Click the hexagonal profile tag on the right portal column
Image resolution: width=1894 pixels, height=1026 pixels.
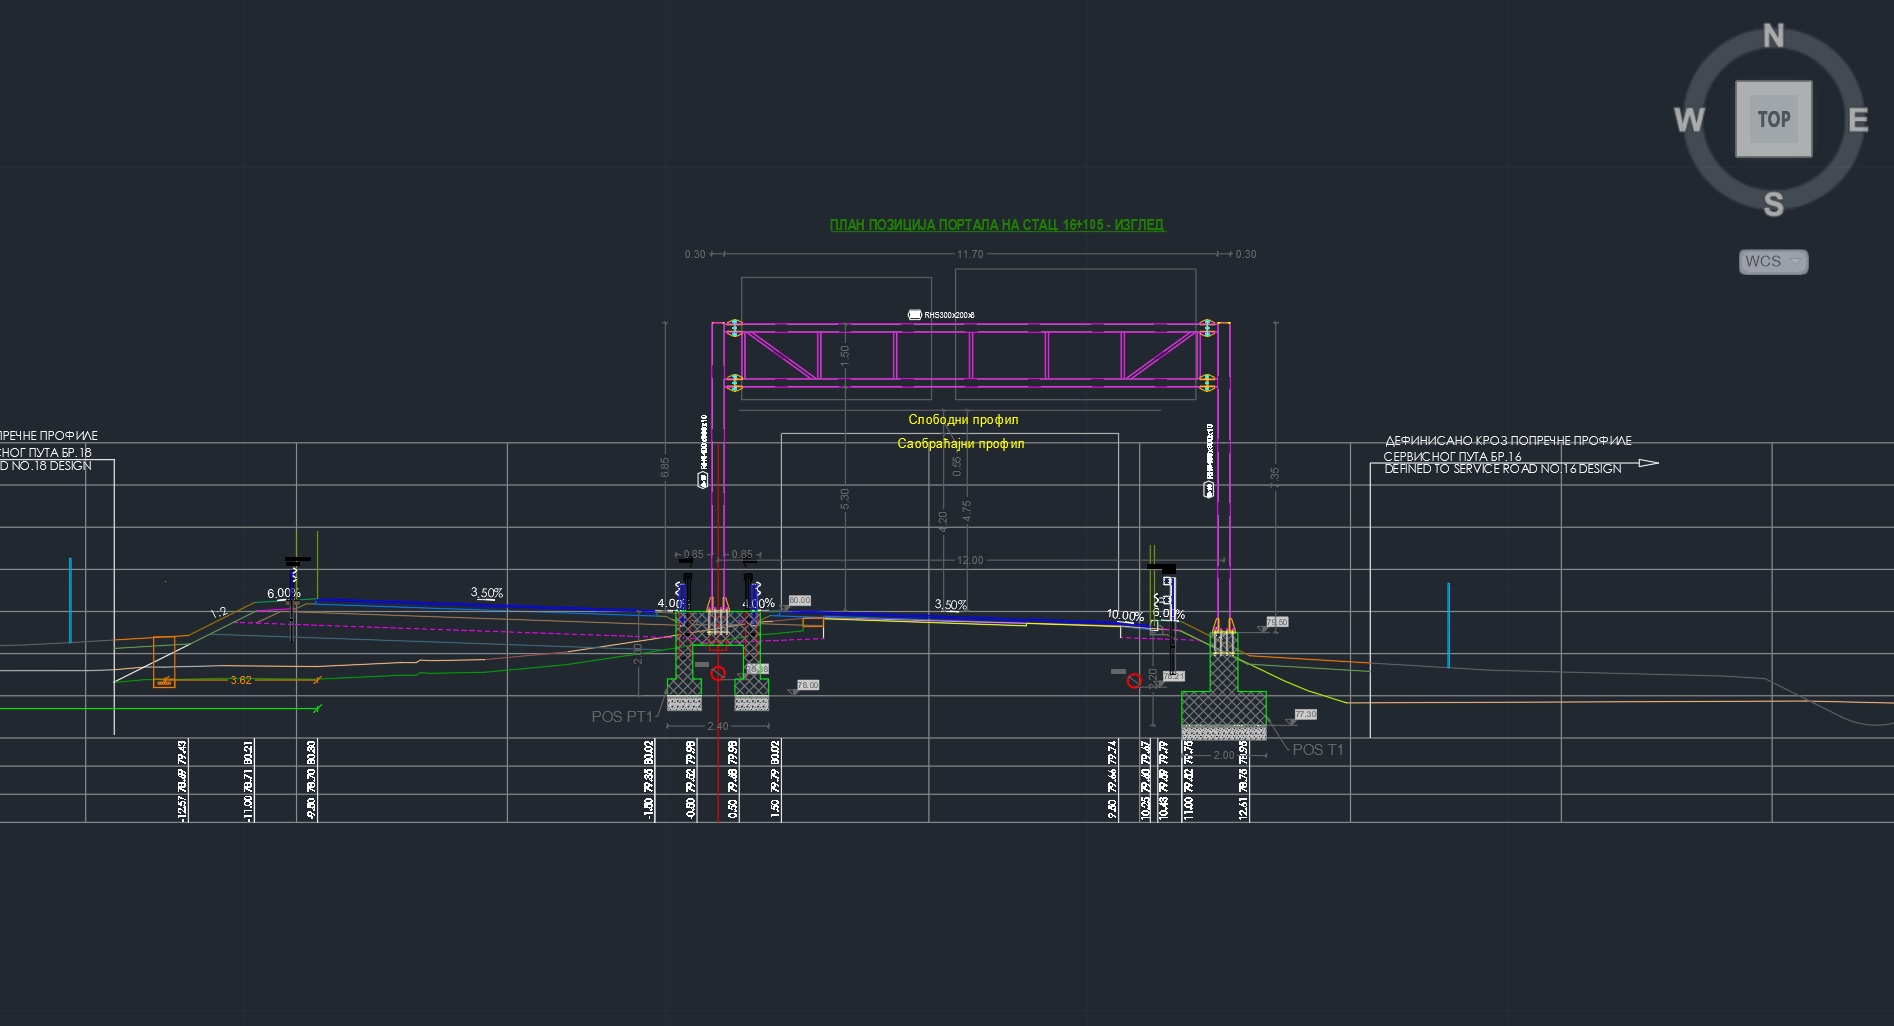pyautogui.click(x=1207, y=490)
